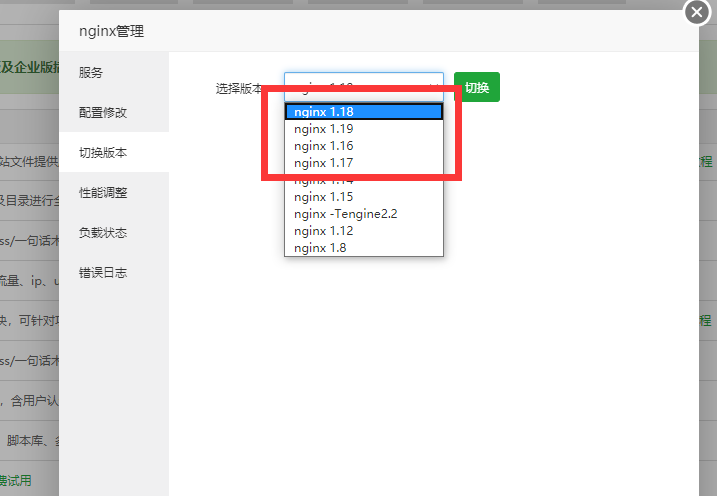Click the green 切换 button
Image resolution: width=717 pixels, height=496 pixels.
pyautogui.click(x=476, y=87)
